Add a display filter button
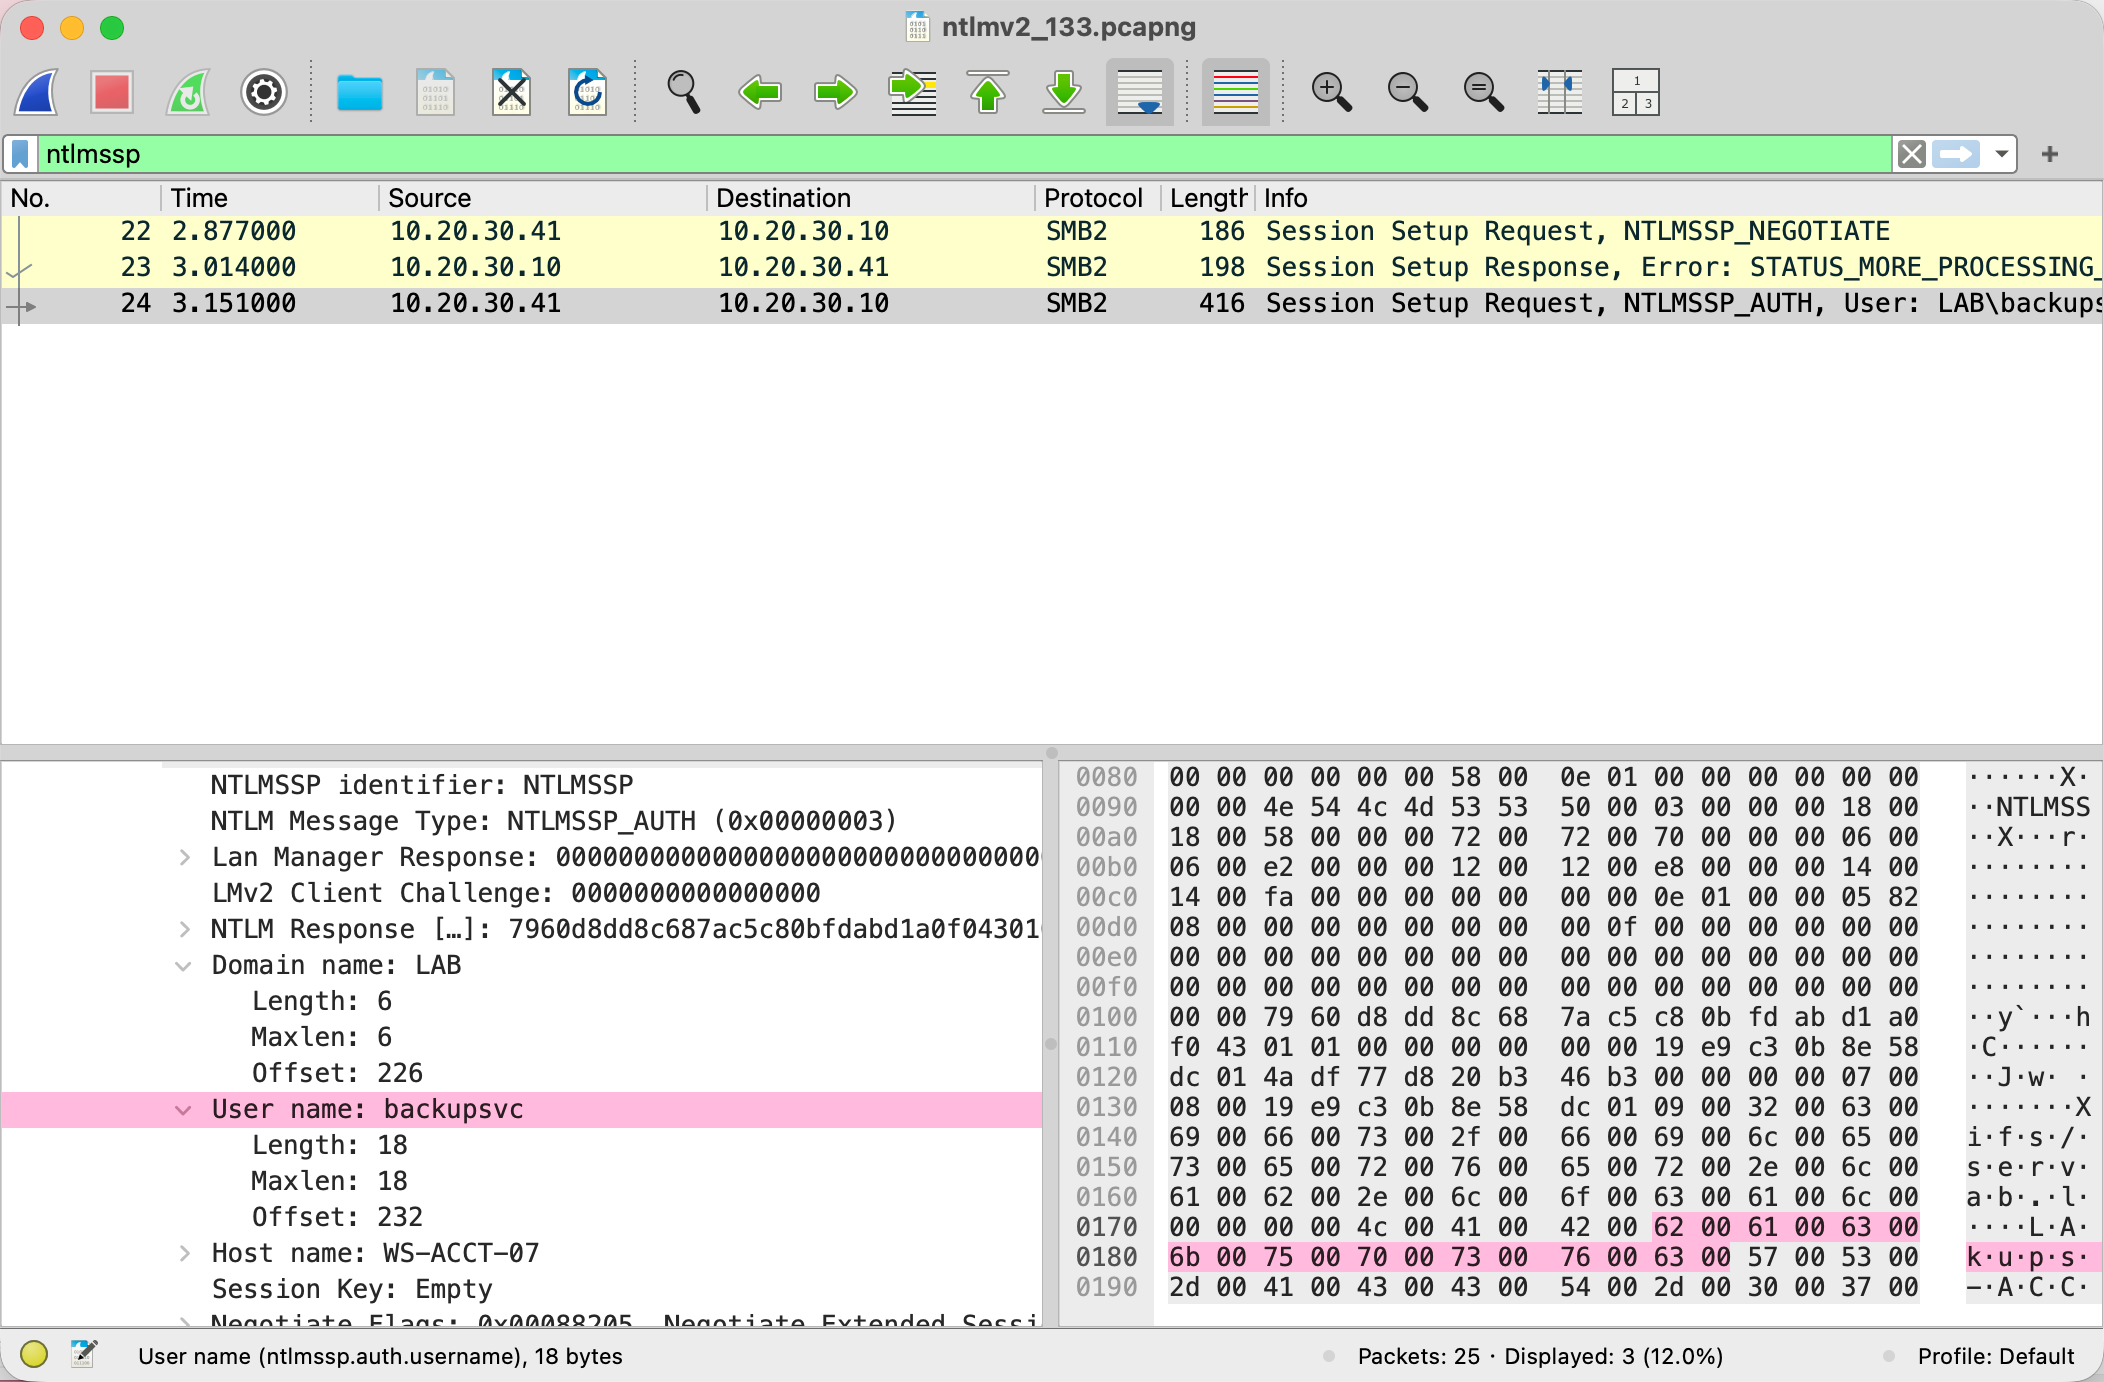Image resolution: width=2104 pixels, height=1382 pixels. pyautogui.click(x=2050, y=154)
